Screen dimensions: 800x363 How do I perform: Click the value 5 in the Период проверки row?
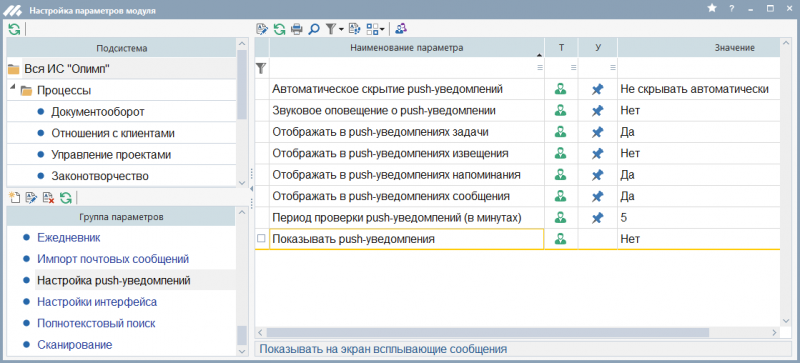[x=623, y=218]
